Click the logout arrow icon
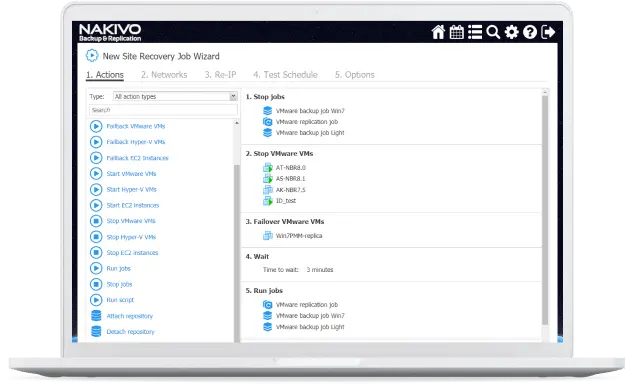The width and height of the screenshot is (627, 385). (548, 32)
